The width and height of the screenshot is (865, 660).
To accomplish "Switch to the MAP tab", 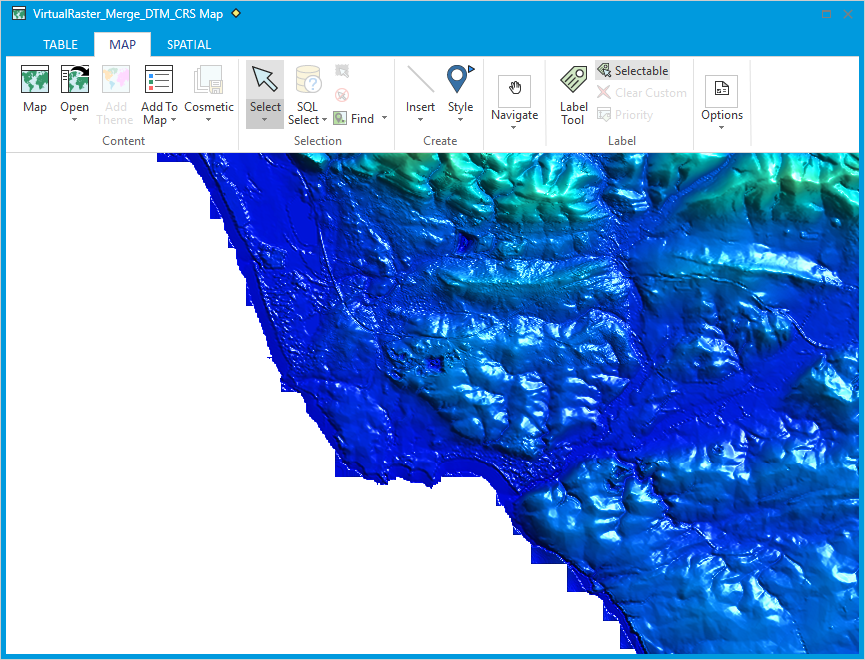I will 122,45.
